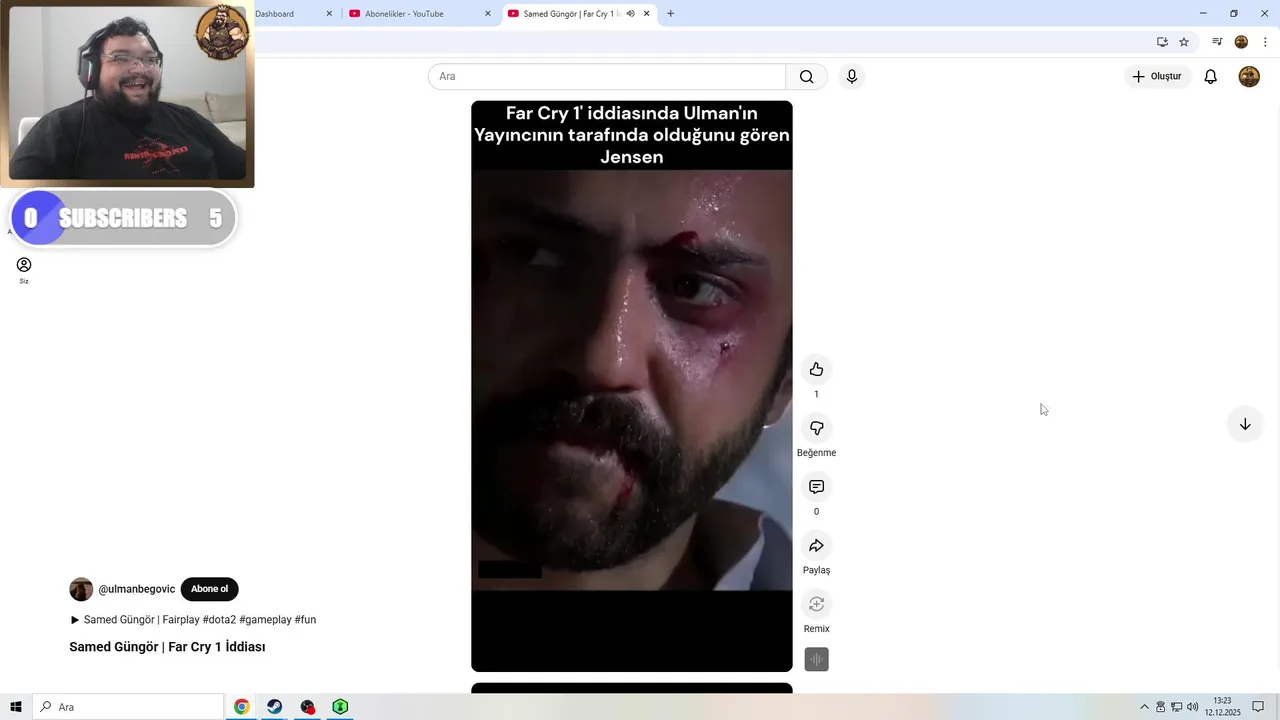Image resolution: width=1280 pixels, height=720 pixels.
Task: Click the Short title Samed Güngör | Far Cry 1 İddiası
Action: coord(167,647)
